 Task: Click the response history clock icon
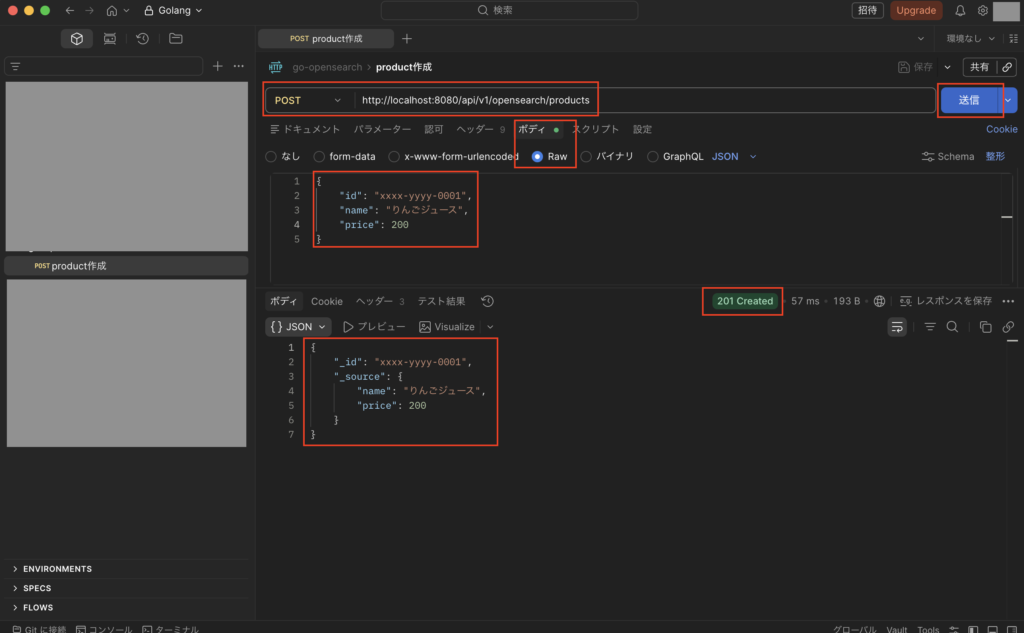click(x=487, y=301)
